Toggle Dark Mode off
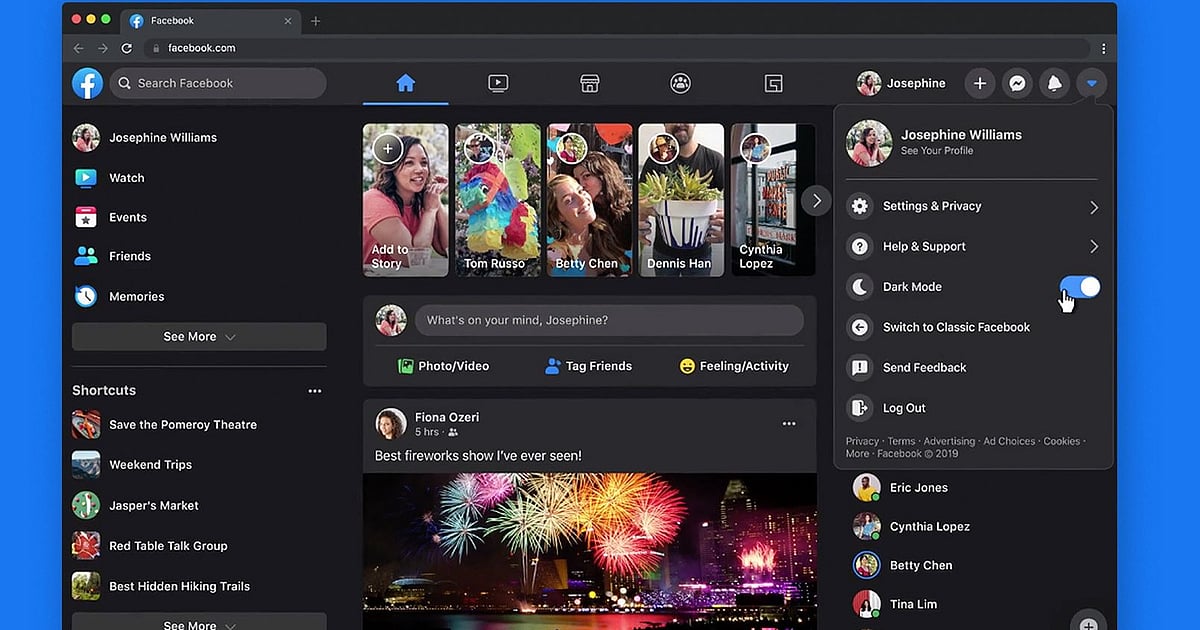The image size is (1200, 630). pos(1080,287)
